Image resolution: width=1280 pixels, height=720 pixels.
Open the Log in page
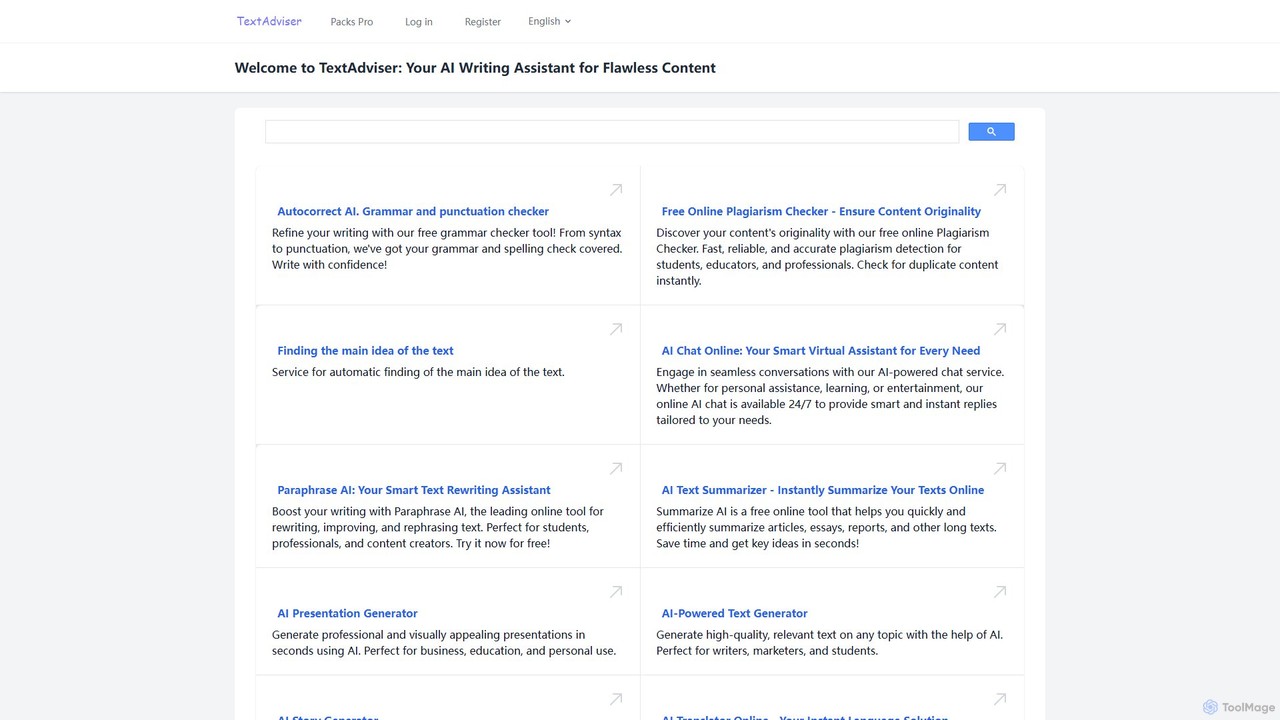click(419, 22)
